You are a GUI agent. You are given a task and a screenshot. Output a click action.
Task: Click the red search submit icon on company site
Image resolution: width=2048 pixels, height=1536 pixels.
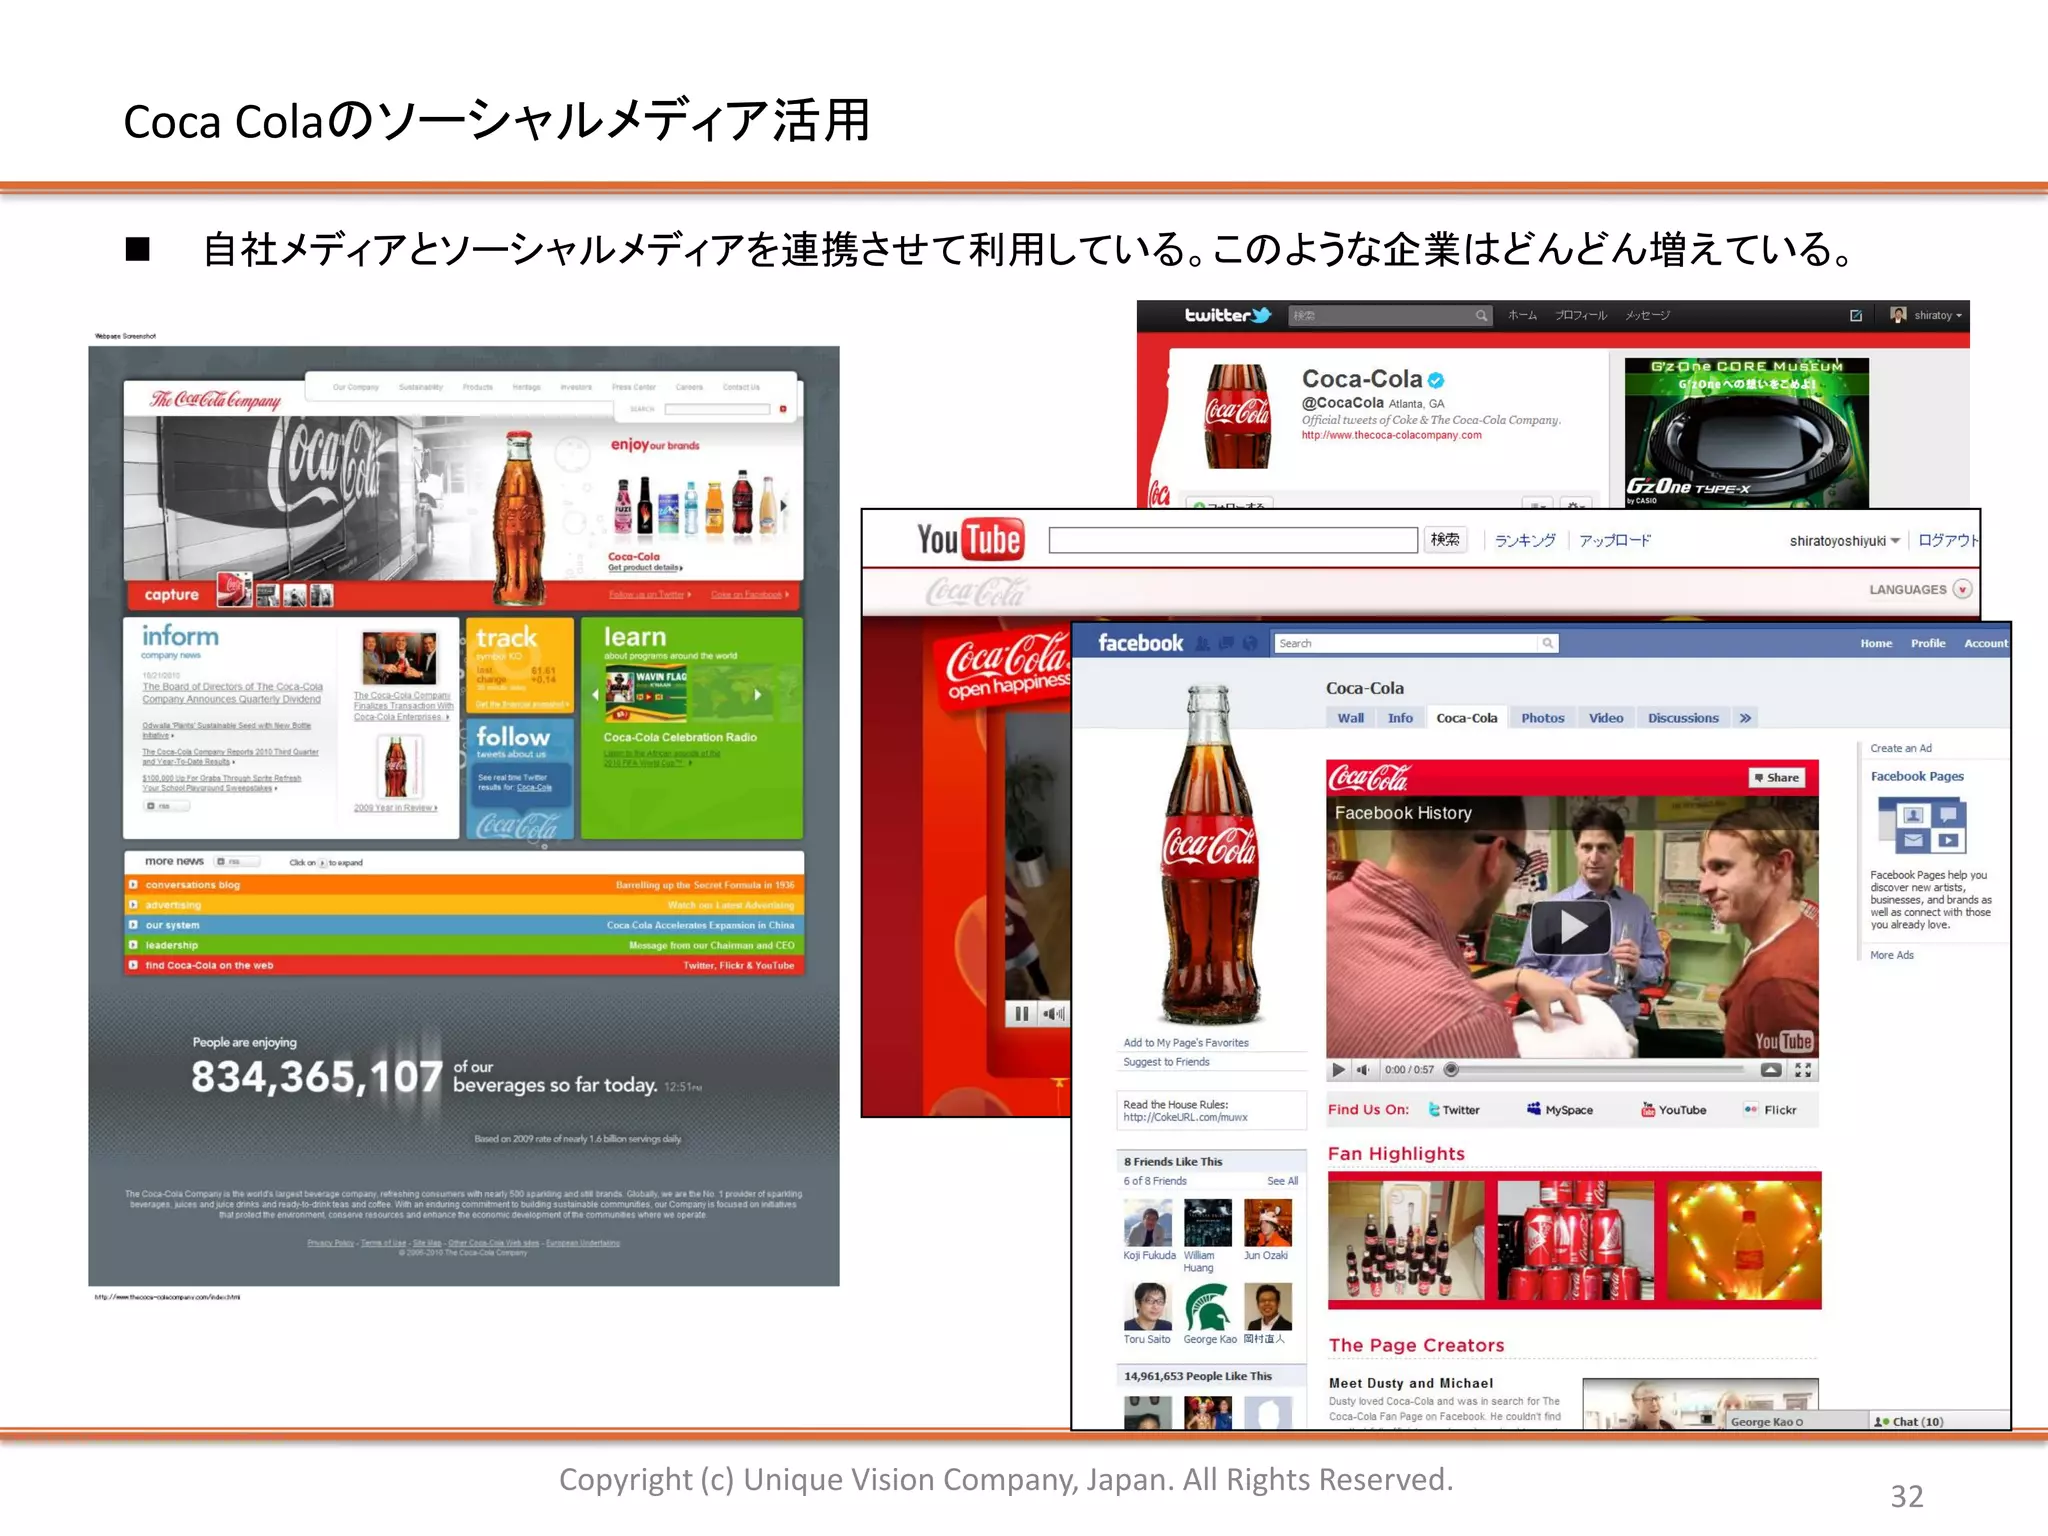pyautogui.click(x=783, y=409)
